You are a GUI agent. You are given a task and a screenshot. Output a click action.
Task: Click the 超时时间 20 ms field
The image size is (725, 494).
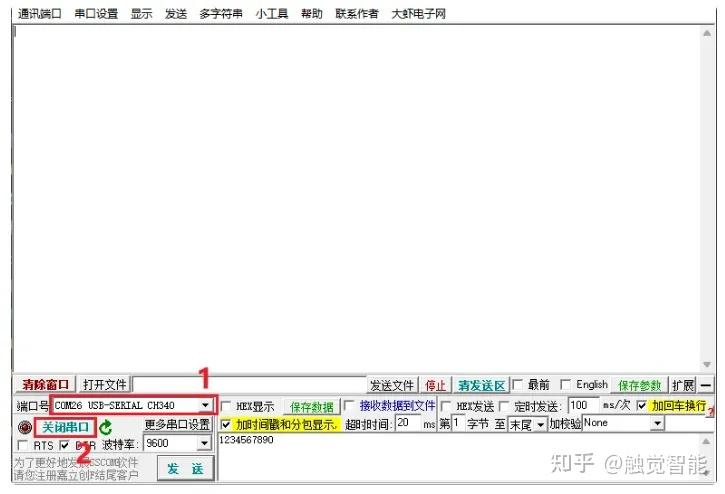pyautogui.click(x=408, y=423)
